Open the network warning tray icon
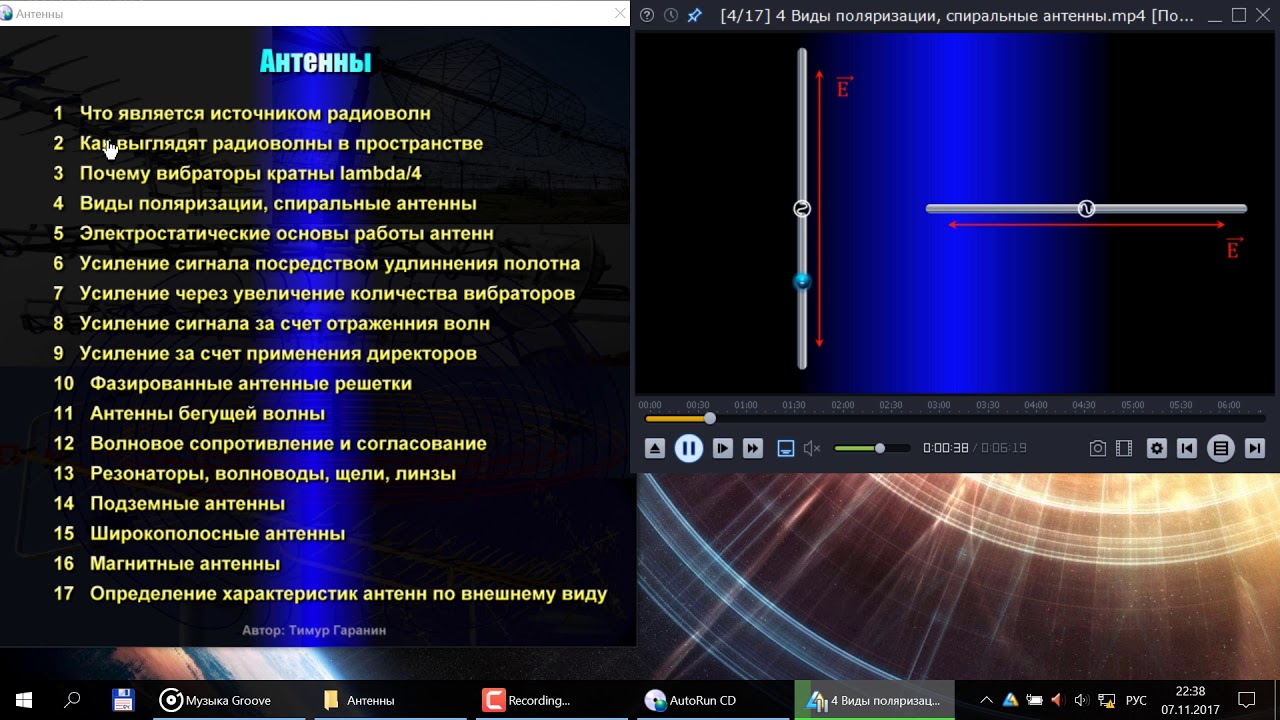The width and height of the screenshot is (1280, 720). tap(1107, 700)
